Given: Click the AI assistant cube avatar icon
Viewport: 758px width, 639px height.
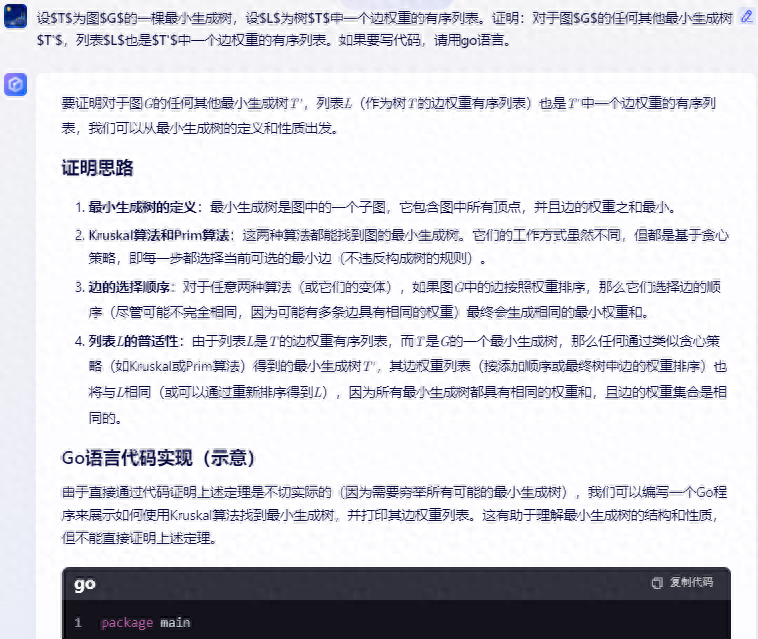Looking at the screenshot, I should click(15, 85).
